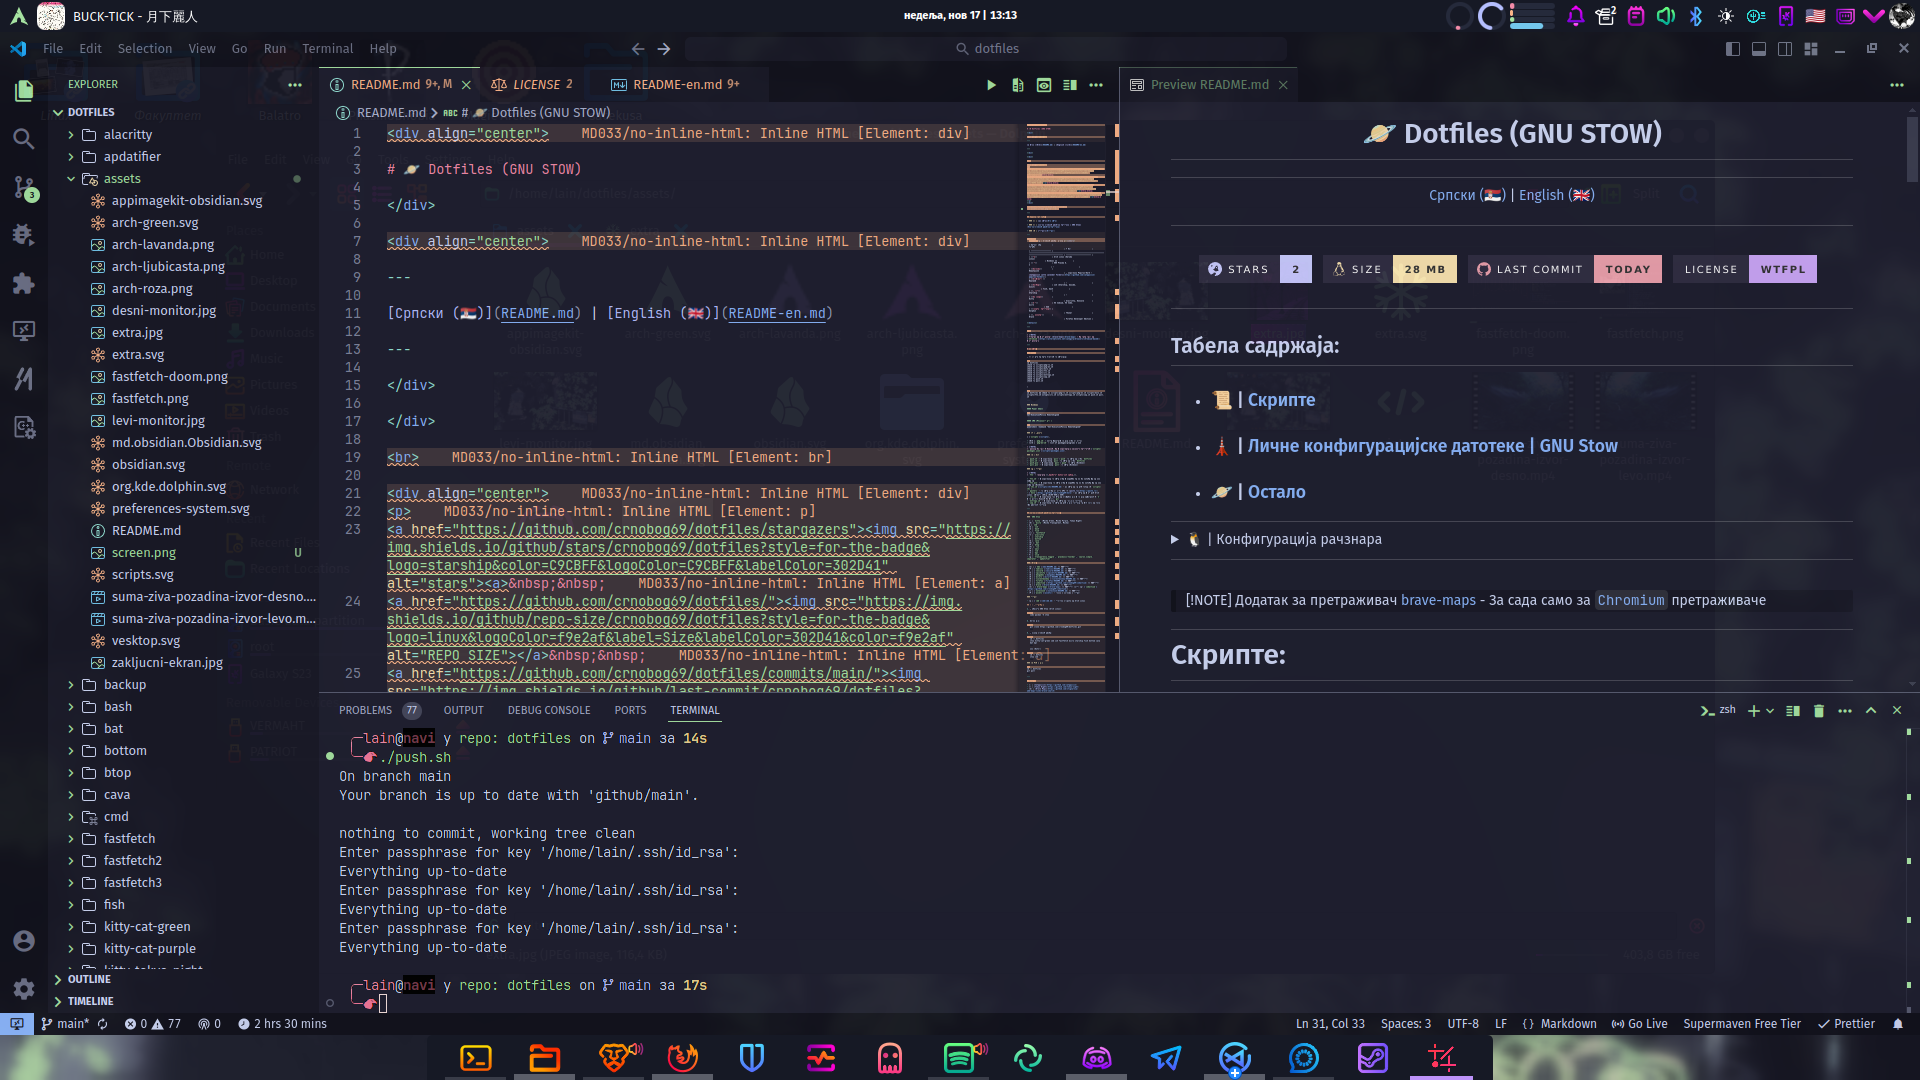Open terminal launch profile dropdown chevron
The image size is (1920, 1080).
[x=1771, y=711]
